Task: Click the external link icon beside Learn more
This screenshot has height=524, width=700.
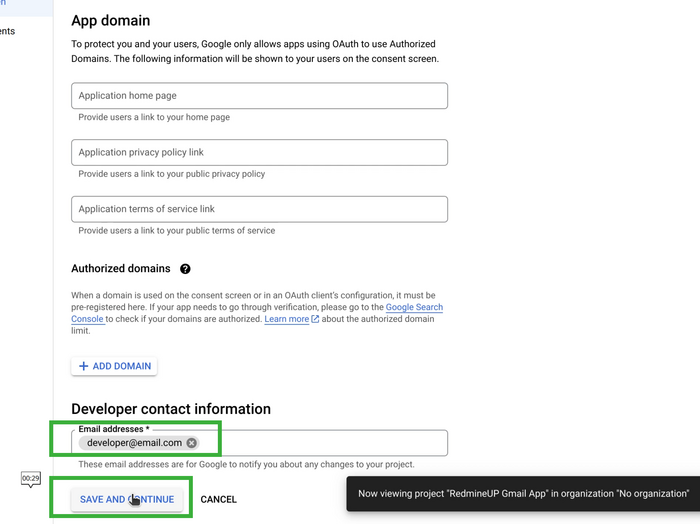Action: tap(315, 319)
